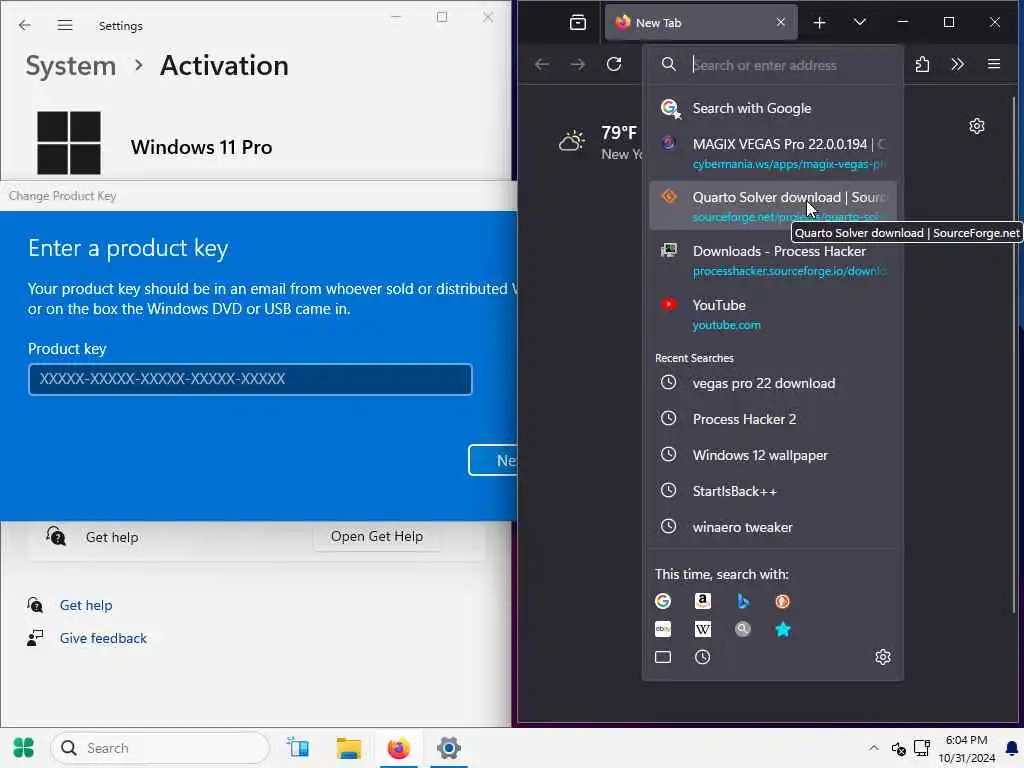Click the Product key input field
Image resolution: width=1024 pixels, height=768 pixels.
(250, 379)
